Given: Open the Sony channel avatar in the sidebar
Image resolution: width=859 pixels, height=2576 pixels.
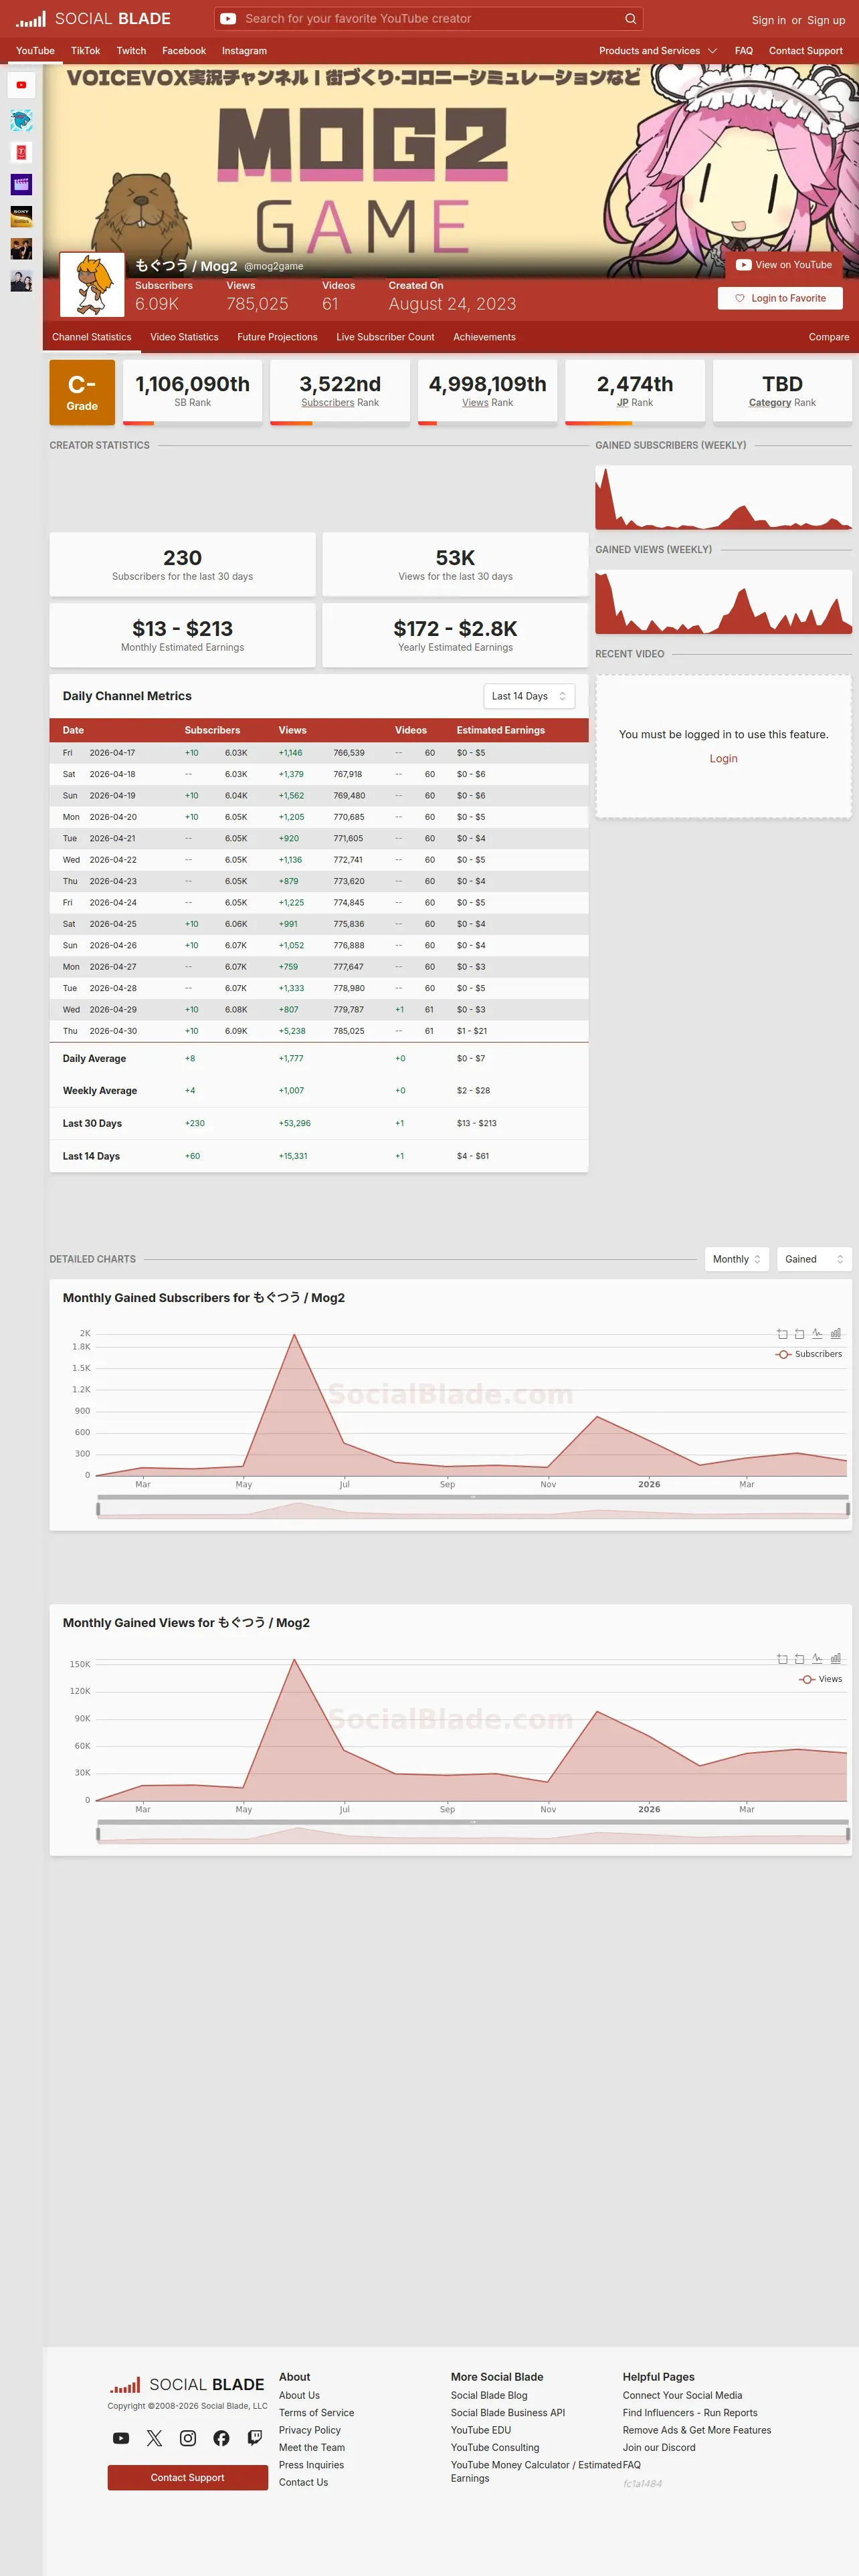Looking at the screenshot, I should pos(21,216).
